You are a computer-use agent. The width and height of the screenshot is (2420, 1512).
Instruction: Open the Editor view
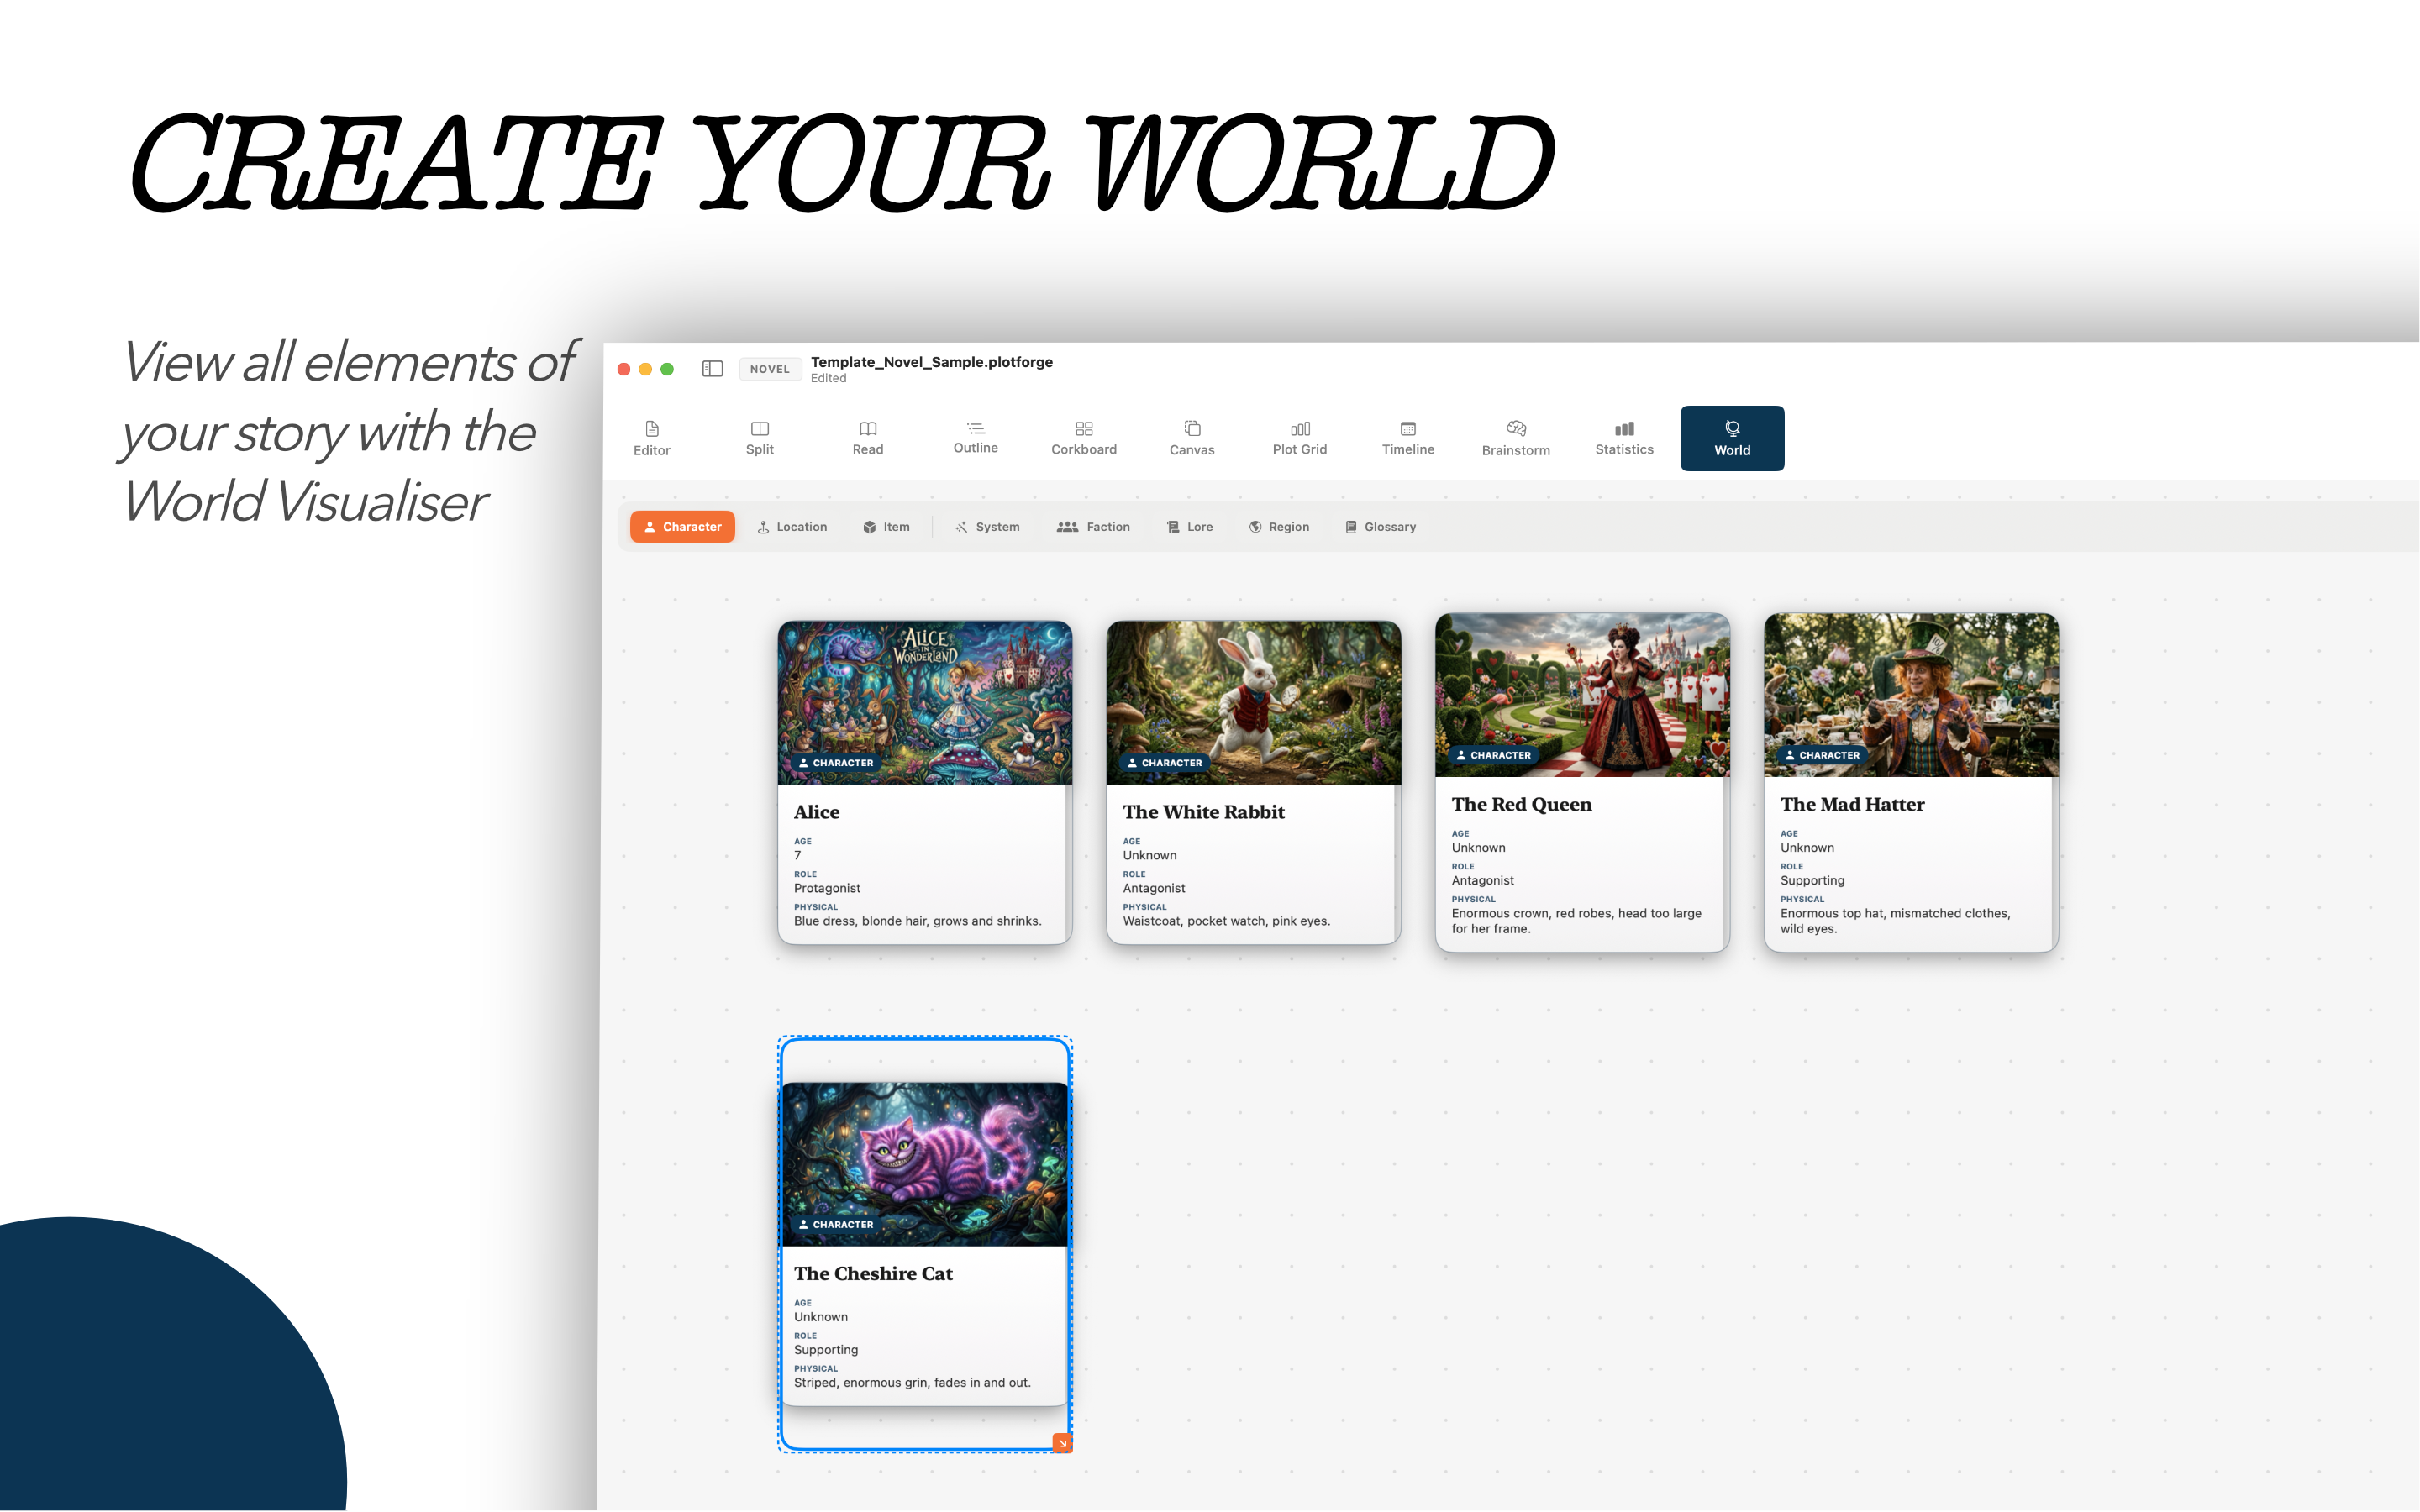pos(652,438)
